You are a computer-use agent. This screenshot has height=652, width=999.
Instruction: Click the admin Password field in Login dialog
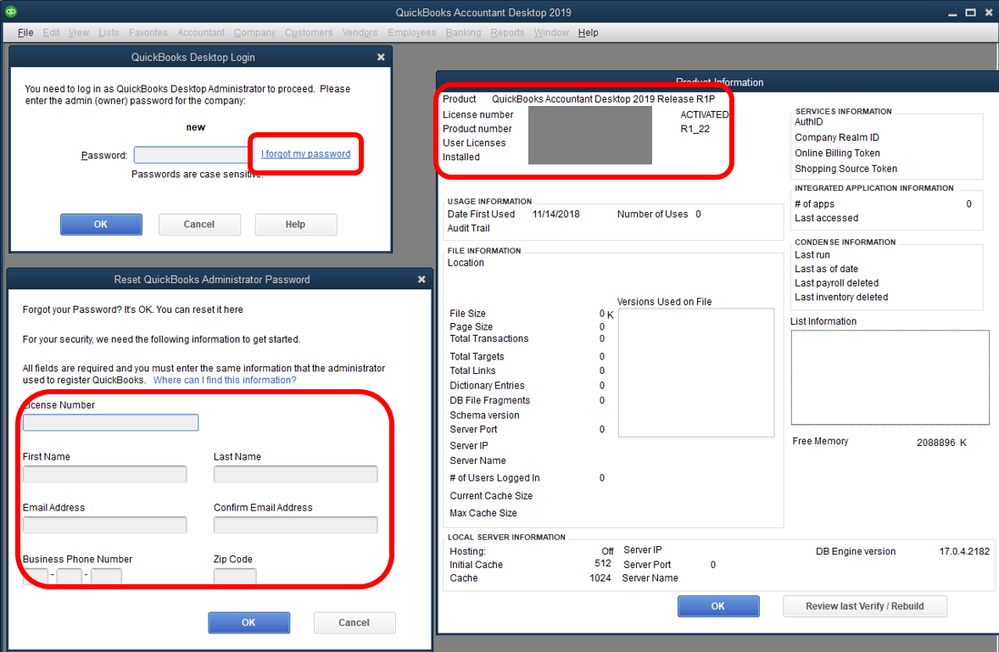coord(191,155)
